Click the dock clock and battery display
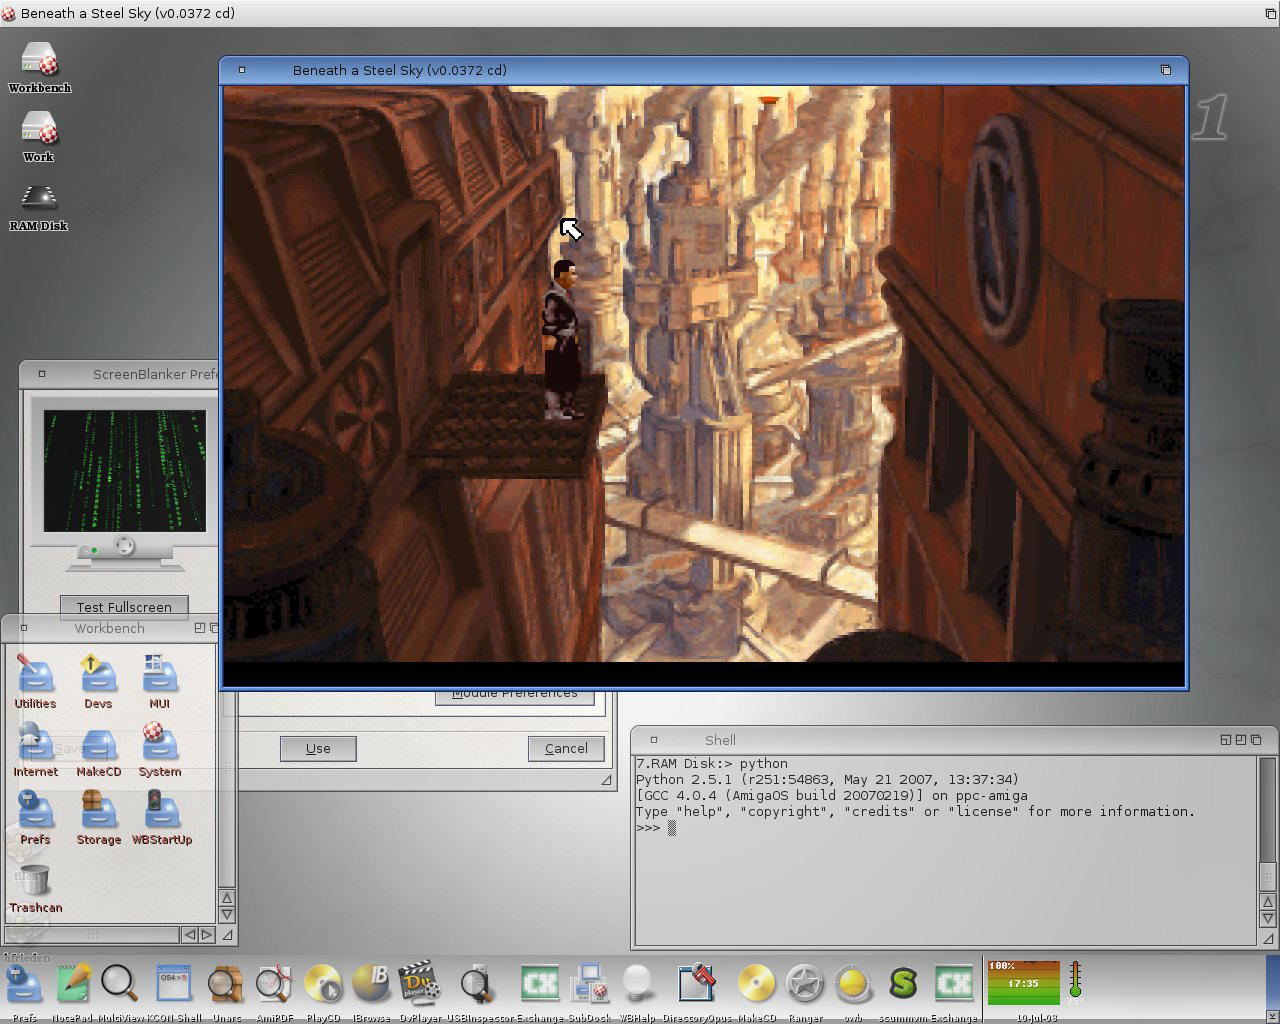 pyautogui.click(x=1023, y=983)
